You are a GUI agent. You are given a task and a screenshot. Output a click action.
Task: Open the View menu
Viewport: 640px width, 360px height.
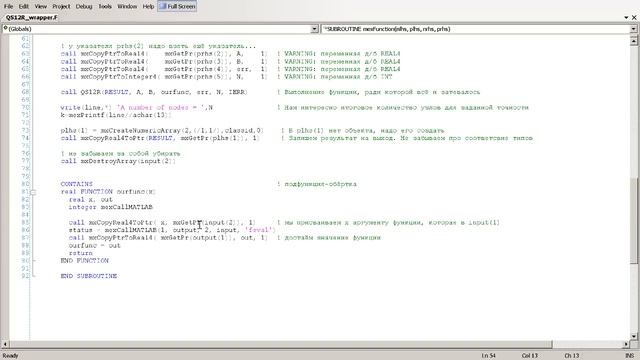[x=40, y=7]
